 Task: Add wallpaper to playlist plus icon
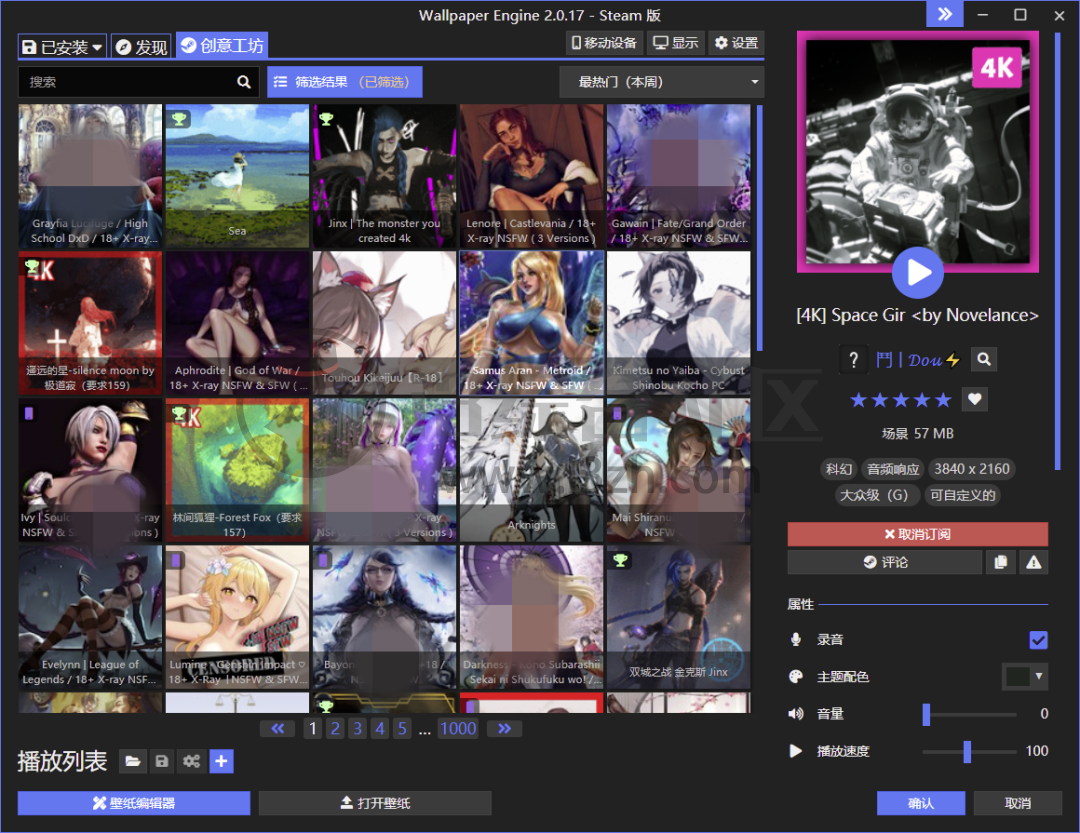[x=221, y=761]
